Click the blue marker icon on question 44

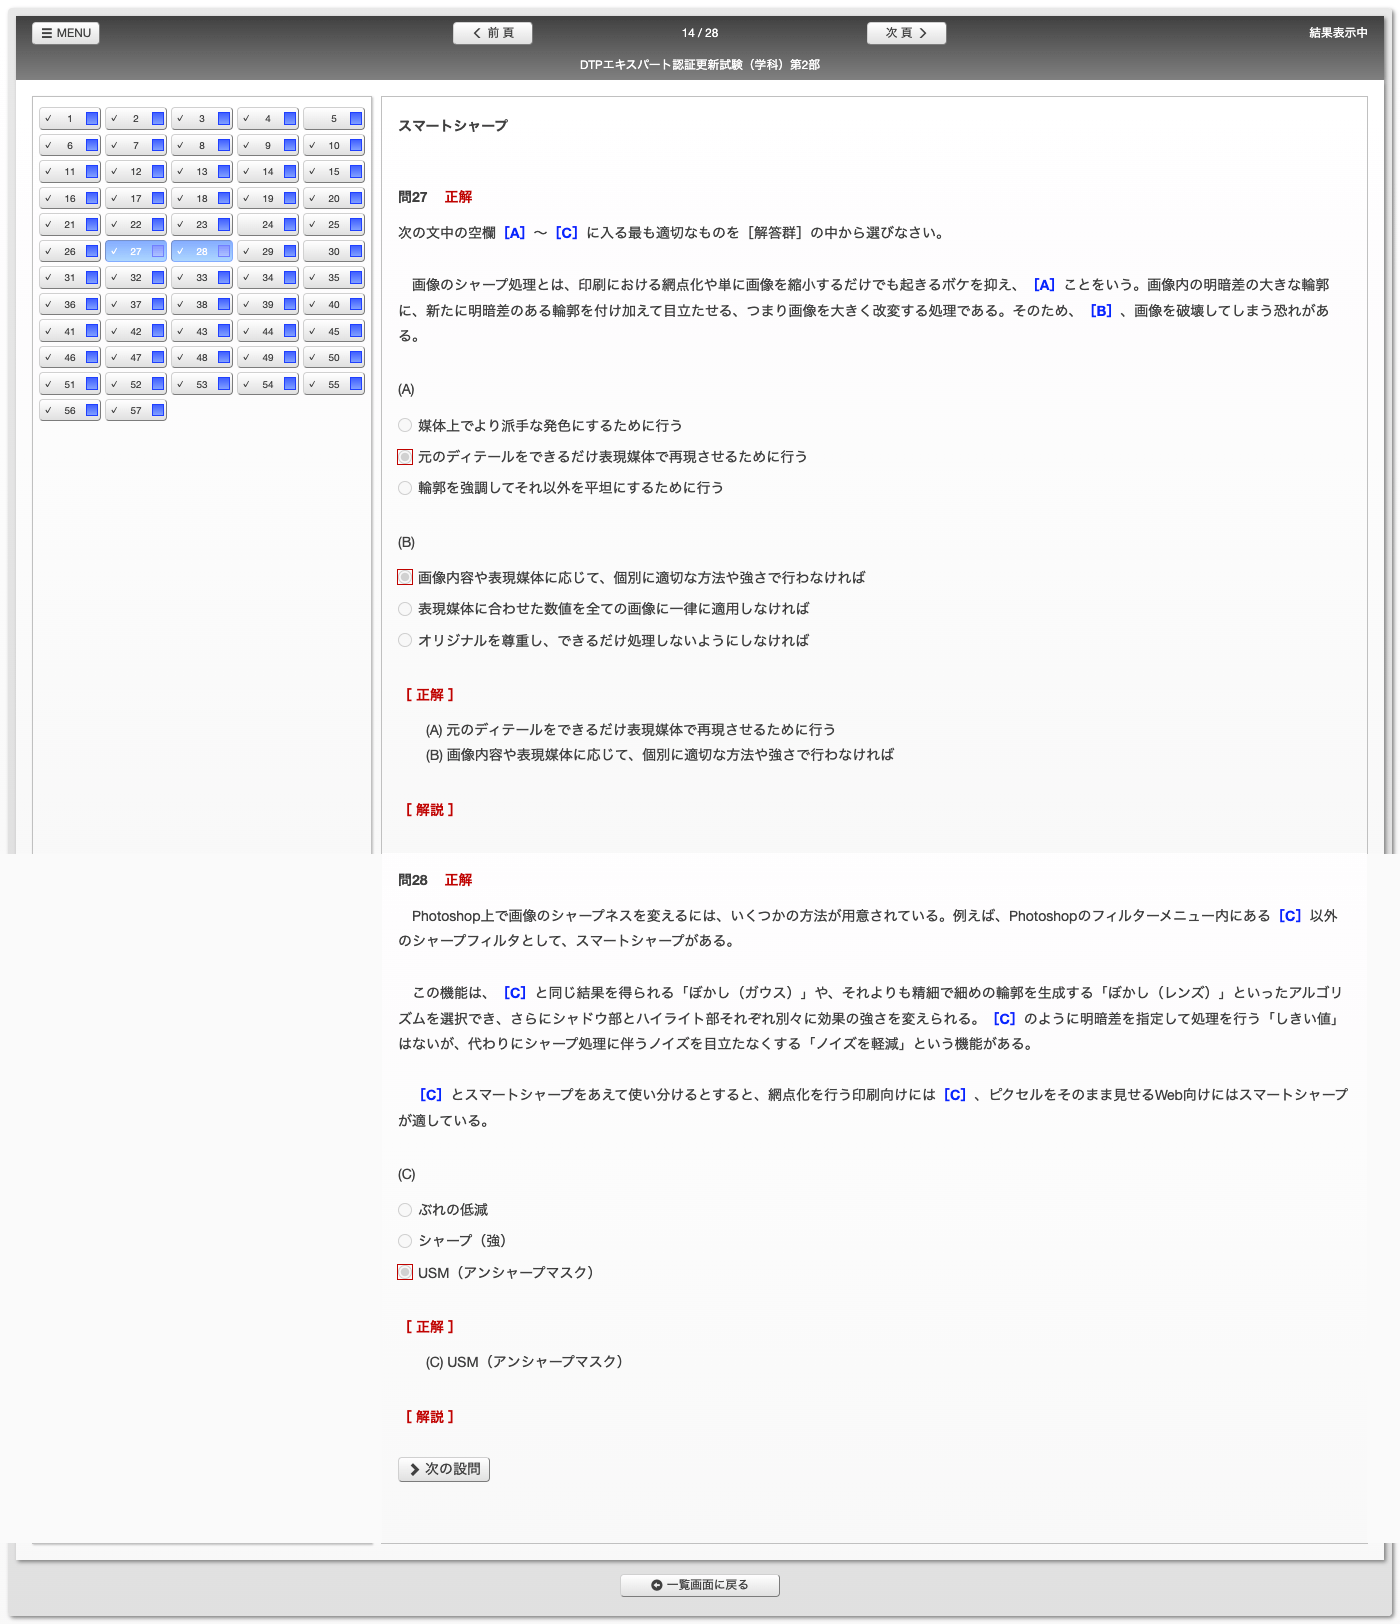pyautogui.click(x=290, y=331)
